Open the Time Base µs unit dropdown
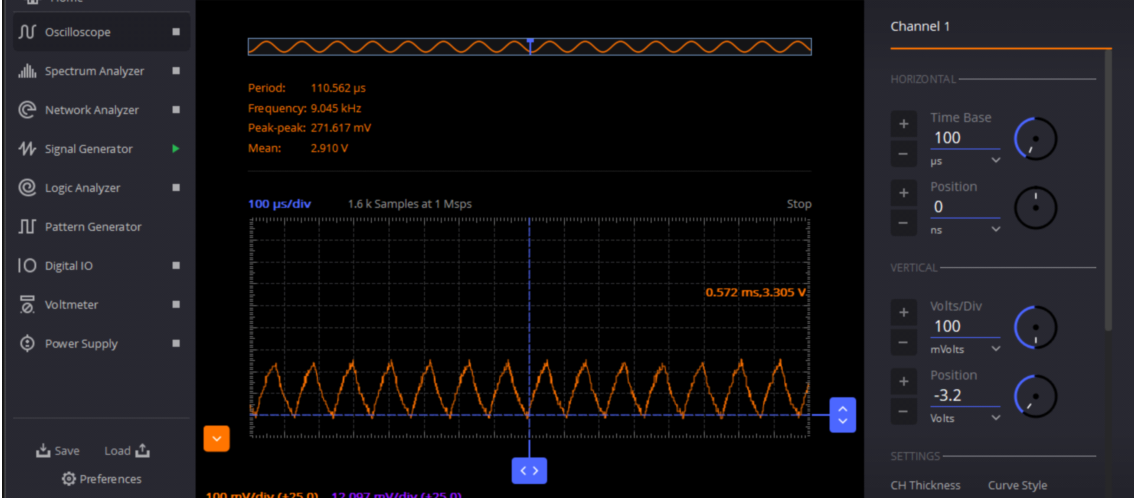 965,160
